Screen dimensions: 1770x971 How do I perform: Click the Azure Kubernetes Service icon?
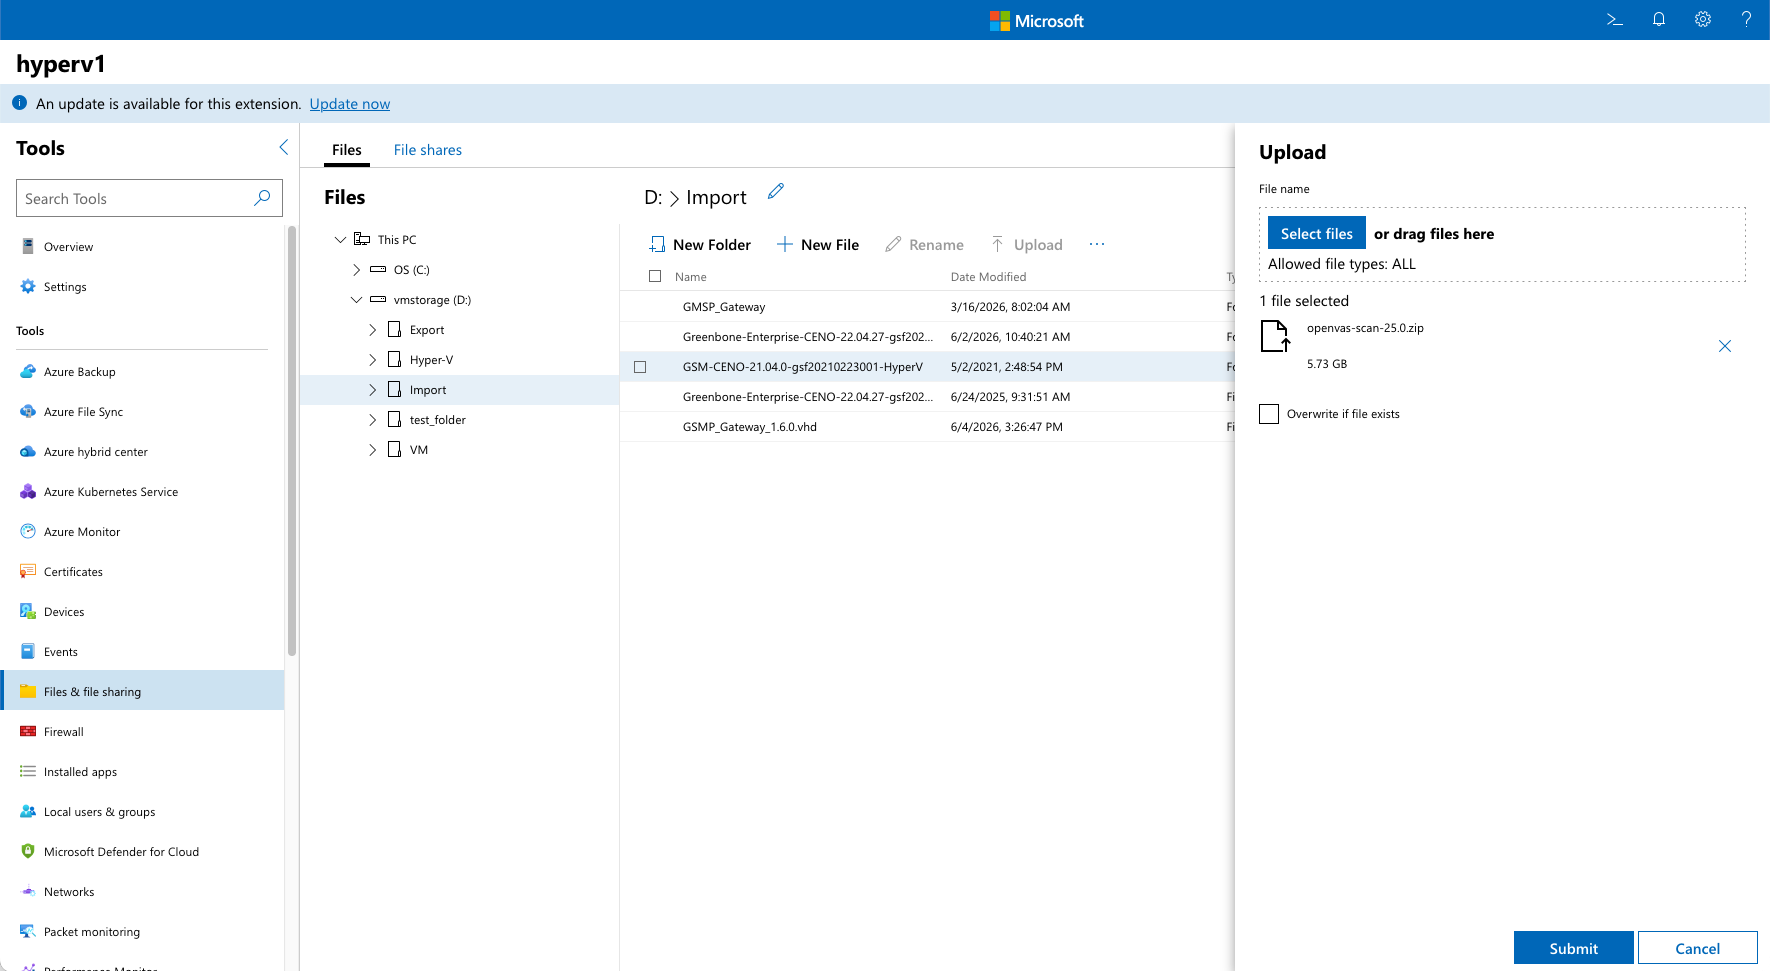[28, 491]
